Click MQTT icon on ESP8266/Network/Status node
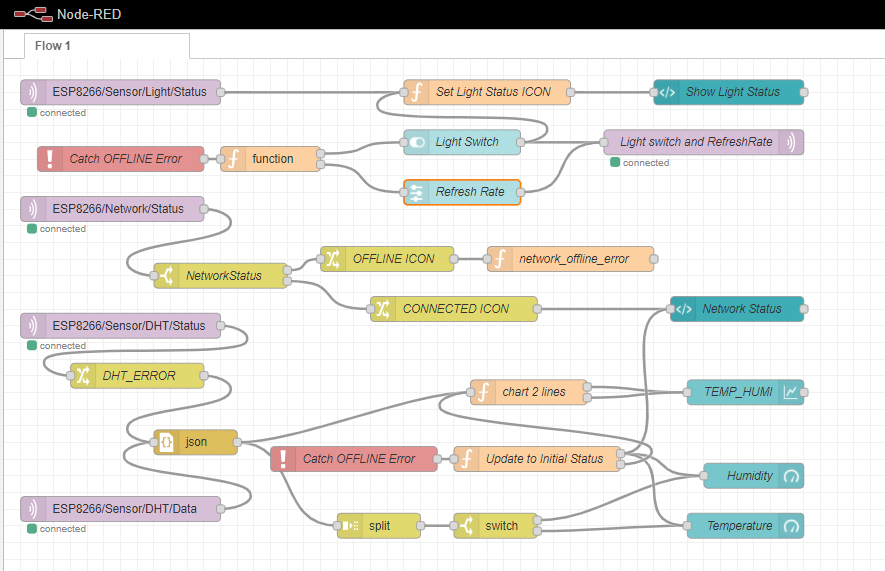Image resolution: width=885 pixels, height=571 pixels. pos(33,209)
